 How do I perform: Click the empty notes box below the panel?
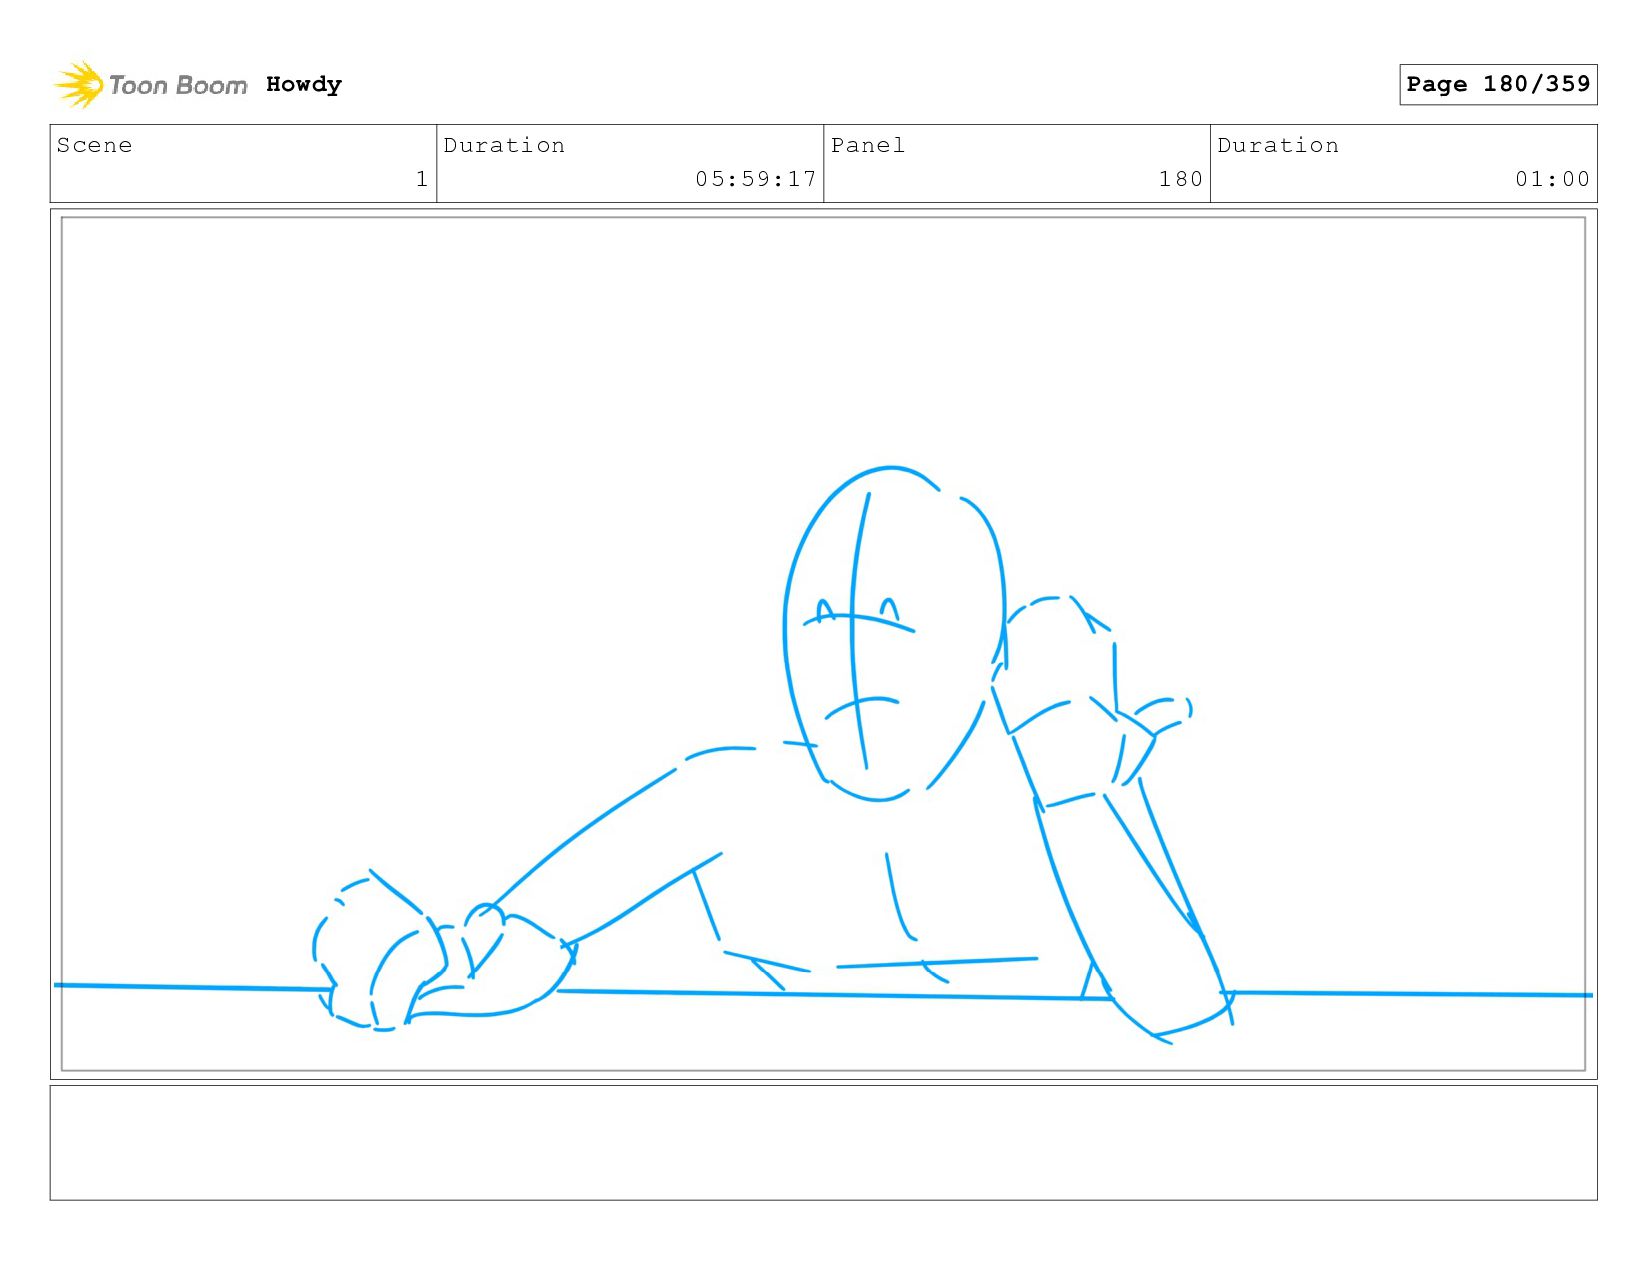tap(823, 1143)
